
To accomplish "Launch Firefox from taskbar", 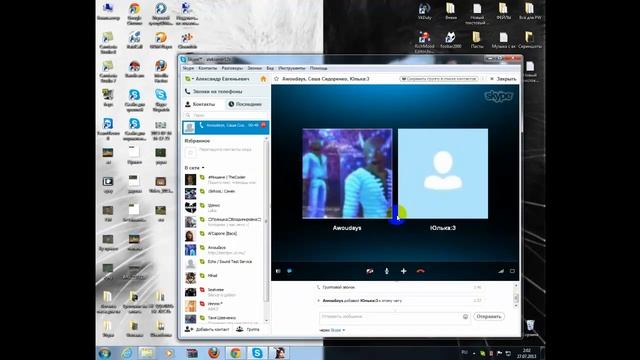I will coord(213,353).
